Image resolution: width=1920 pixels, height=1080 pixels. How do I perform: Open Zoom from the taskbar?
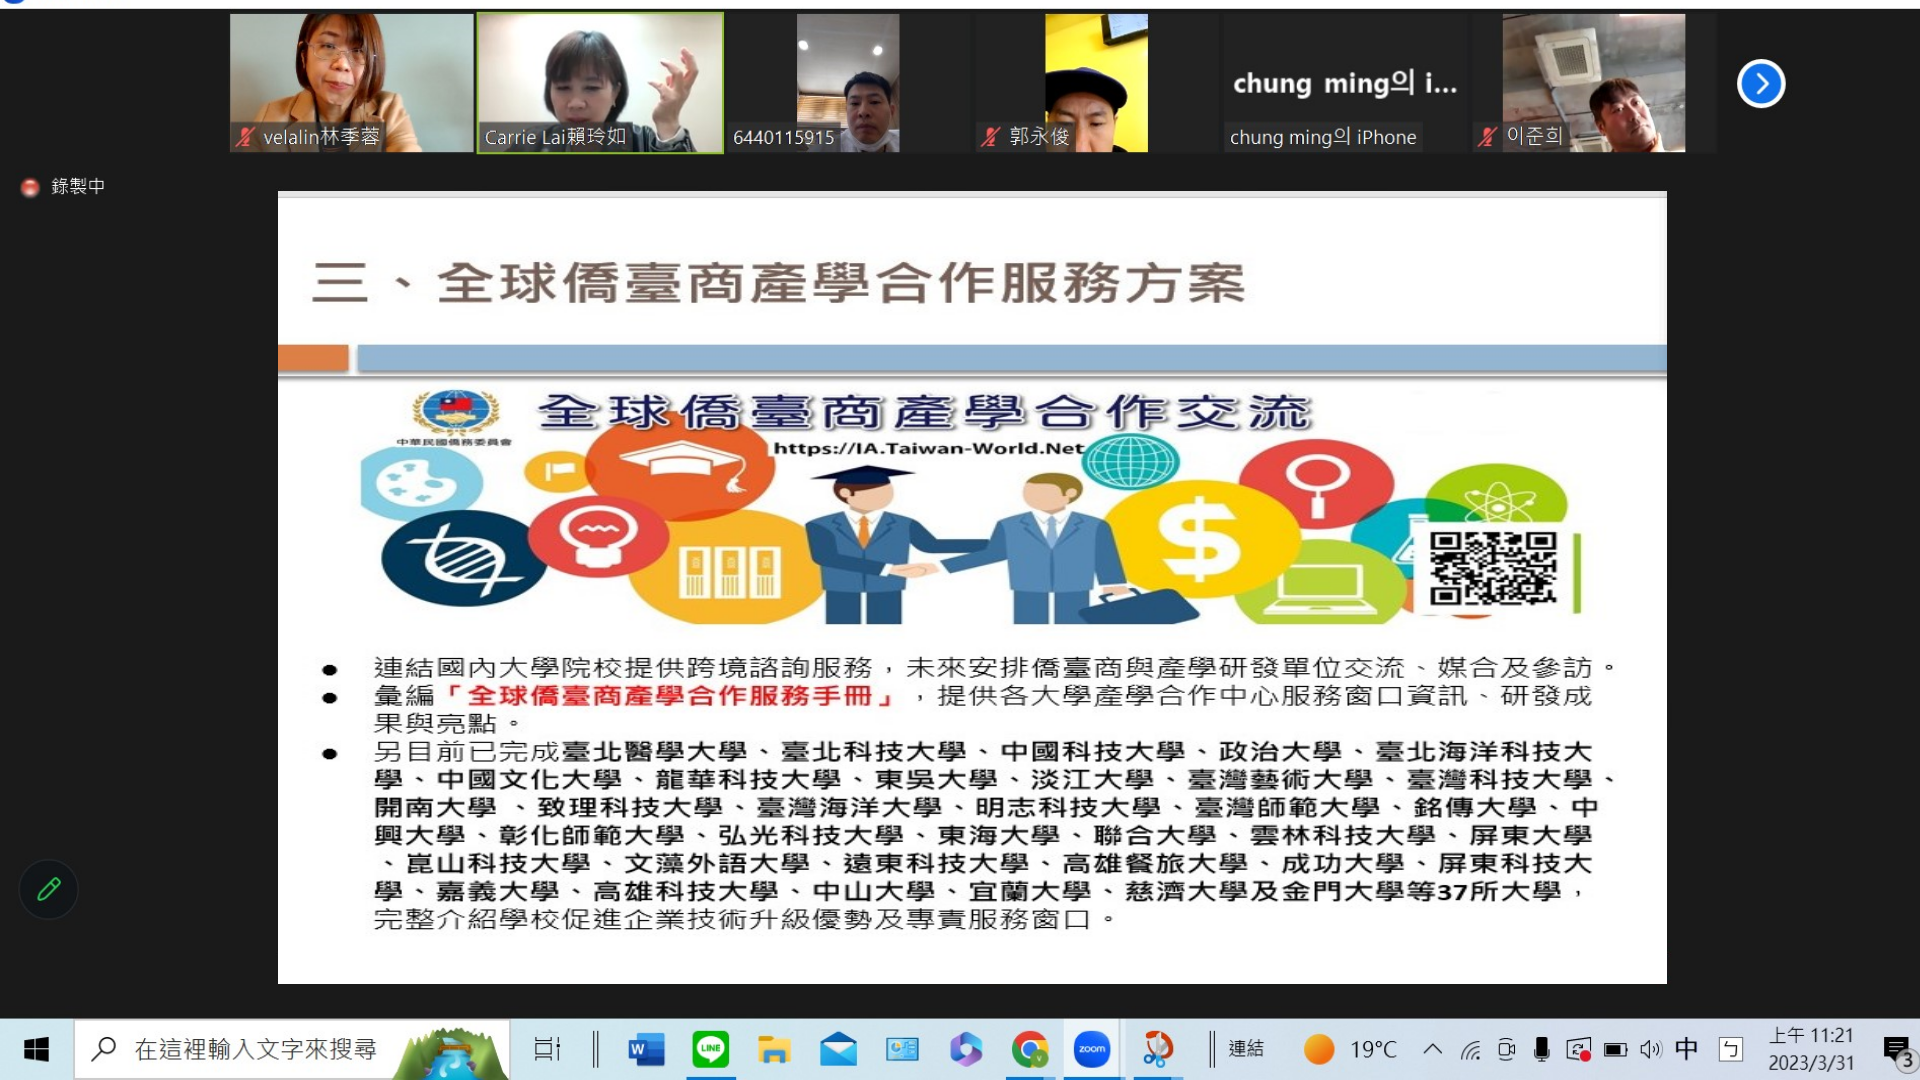tap(1091, 1049)
